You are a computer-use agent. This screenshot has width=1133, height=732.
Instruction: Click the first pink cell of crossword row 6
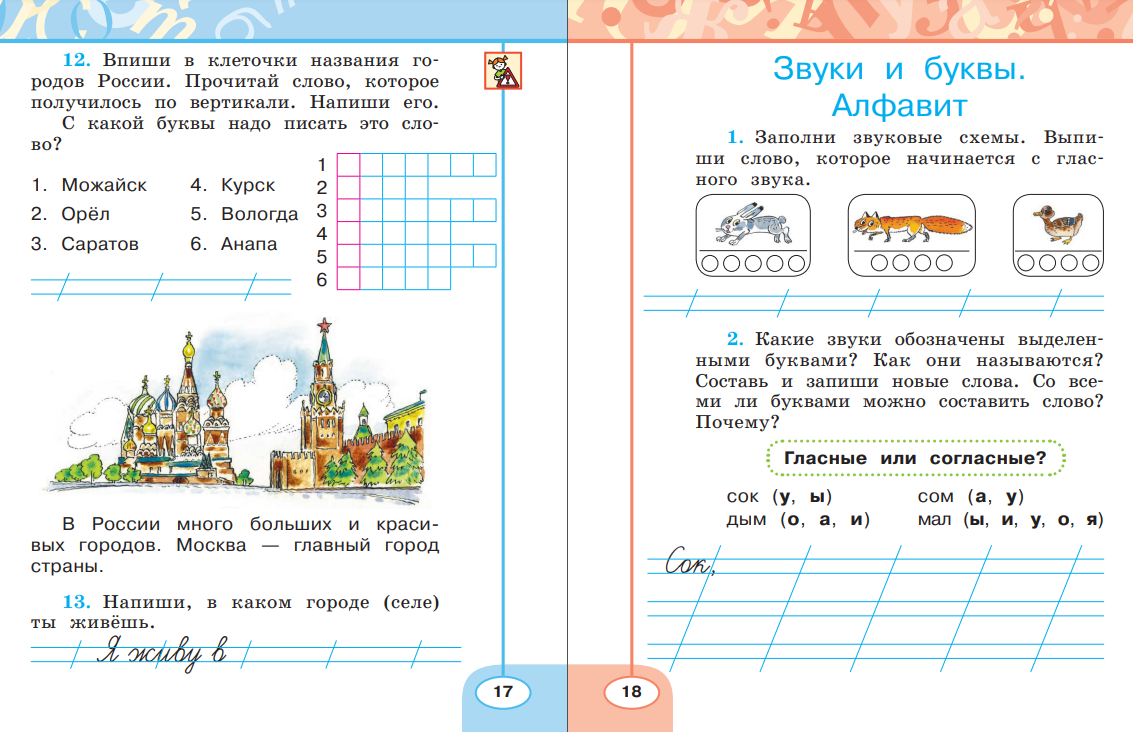348,279
